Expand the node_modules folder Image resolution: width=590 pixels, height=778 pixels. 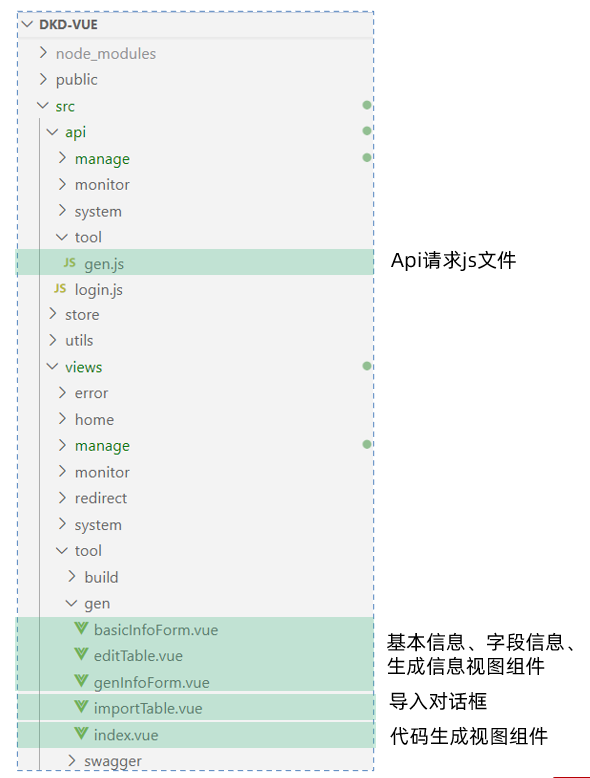click(x=44, y=53)
